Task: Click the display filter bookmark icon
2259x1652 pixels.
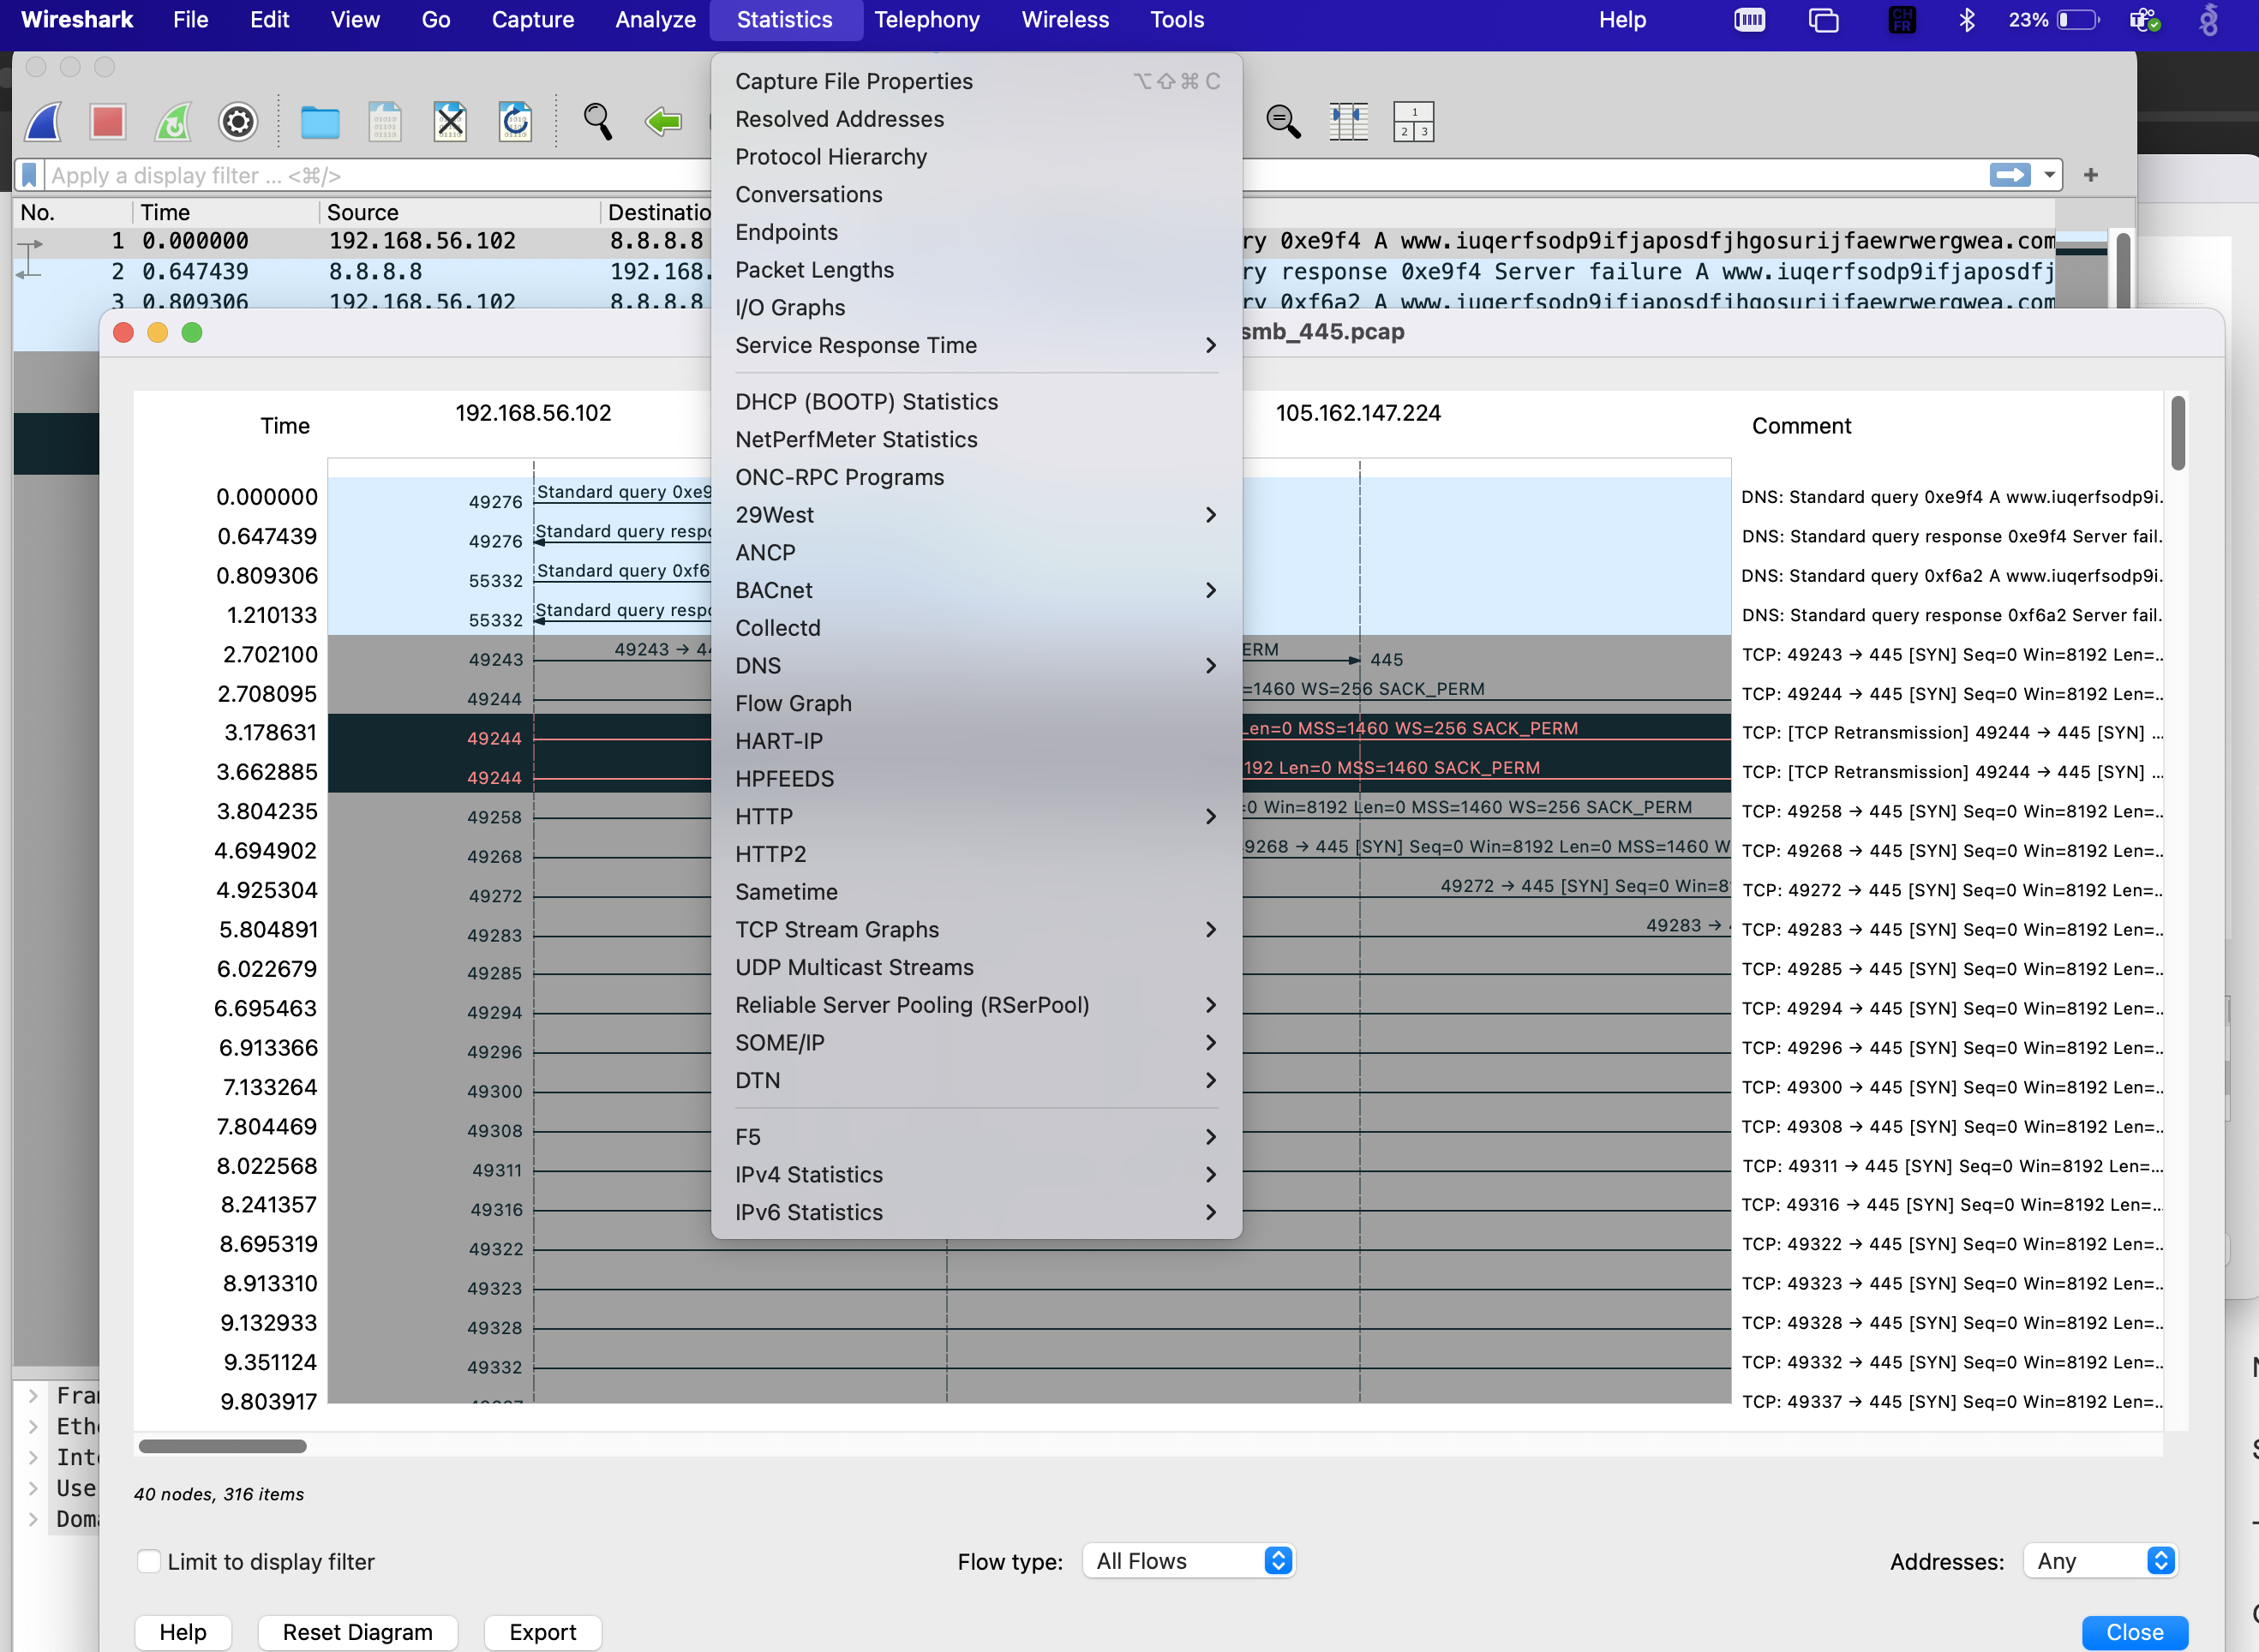Action: [x=30, y=176]
